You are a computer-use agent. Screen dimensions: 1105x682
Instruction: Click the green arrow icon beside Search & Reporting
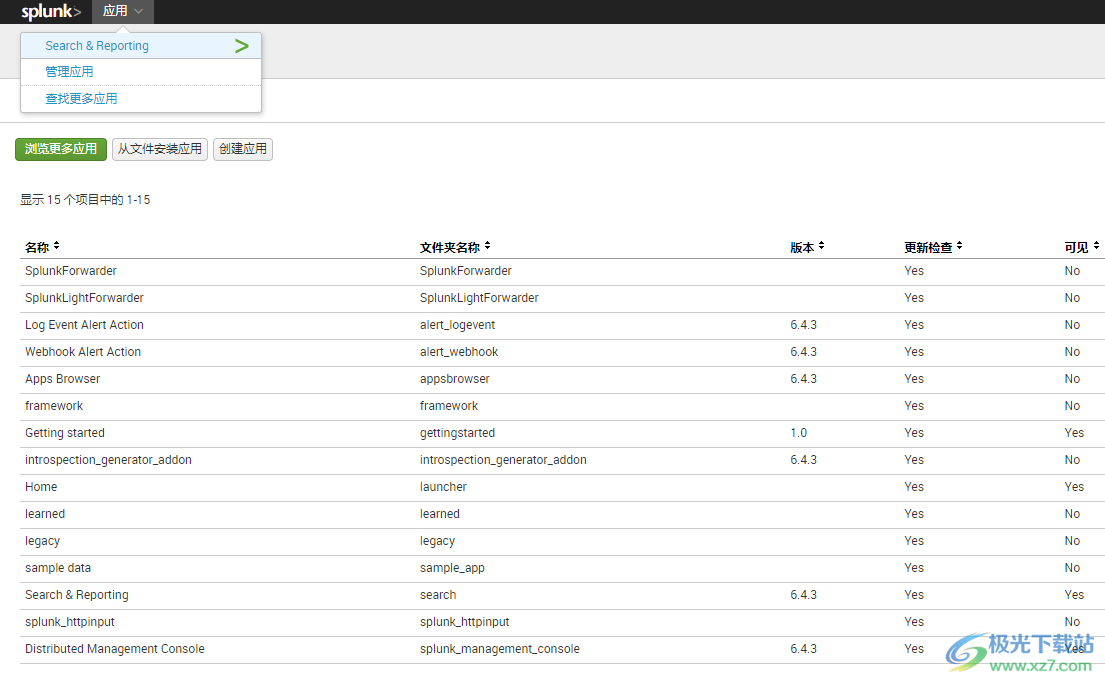click(242, 46)
